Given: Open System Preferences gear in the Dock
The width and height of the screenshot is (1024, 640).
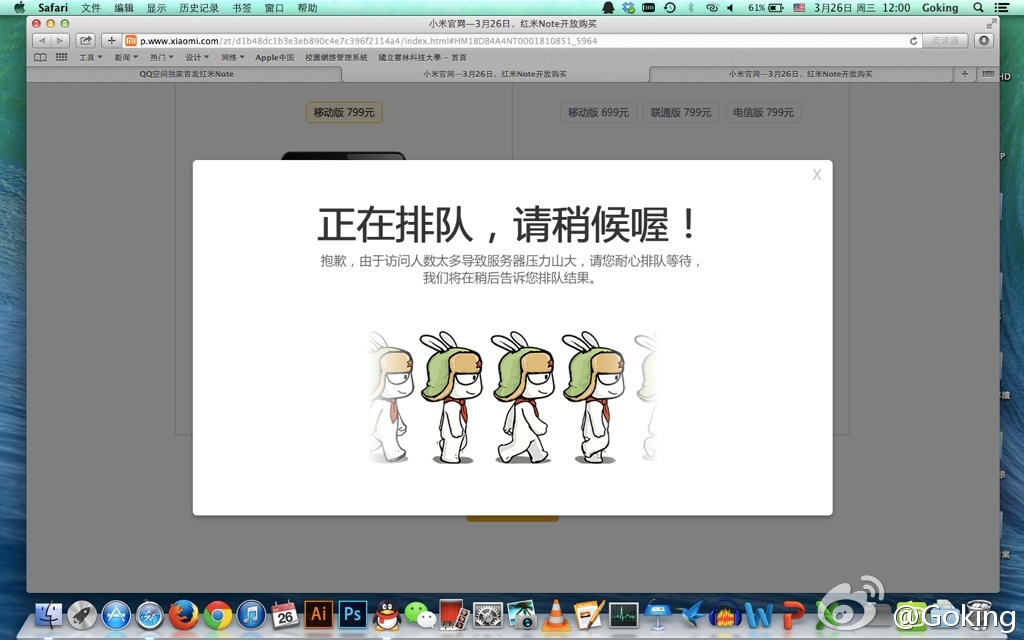Looking at the screenshot, I should click(488, 615).
